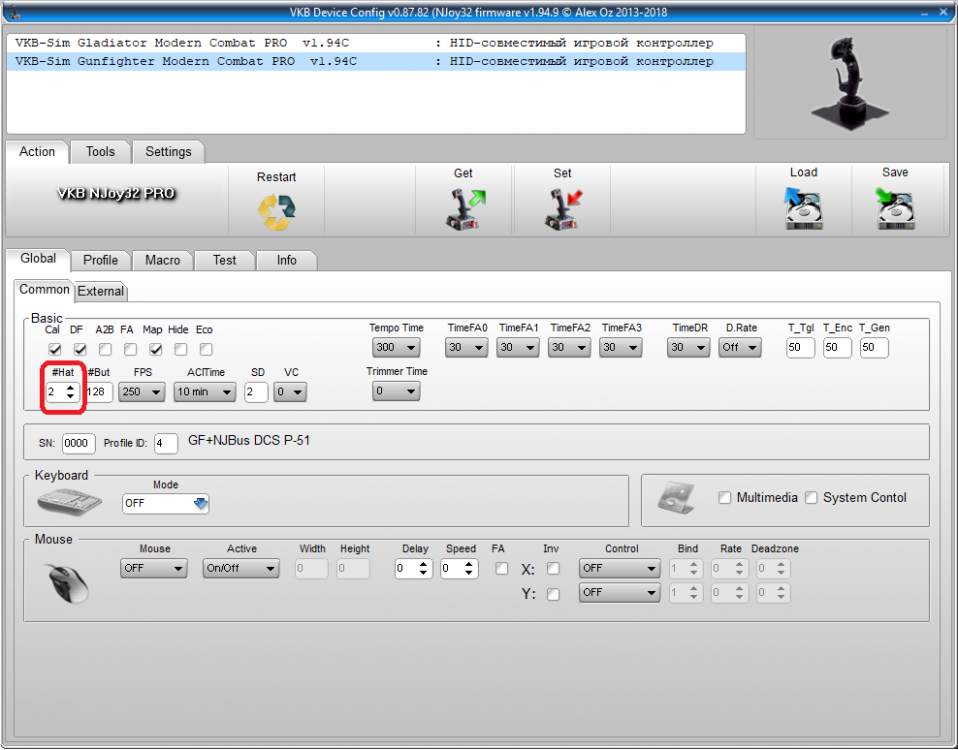Click the keyboard icon in Keyboard section

tap(69, 502)
